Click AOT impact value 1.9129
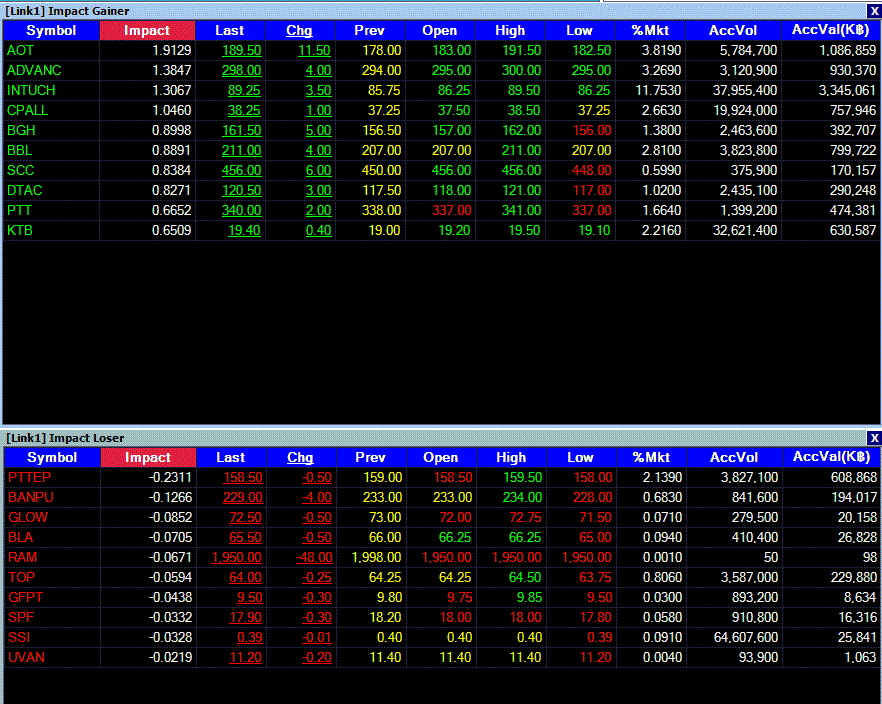 click(172, 50)
